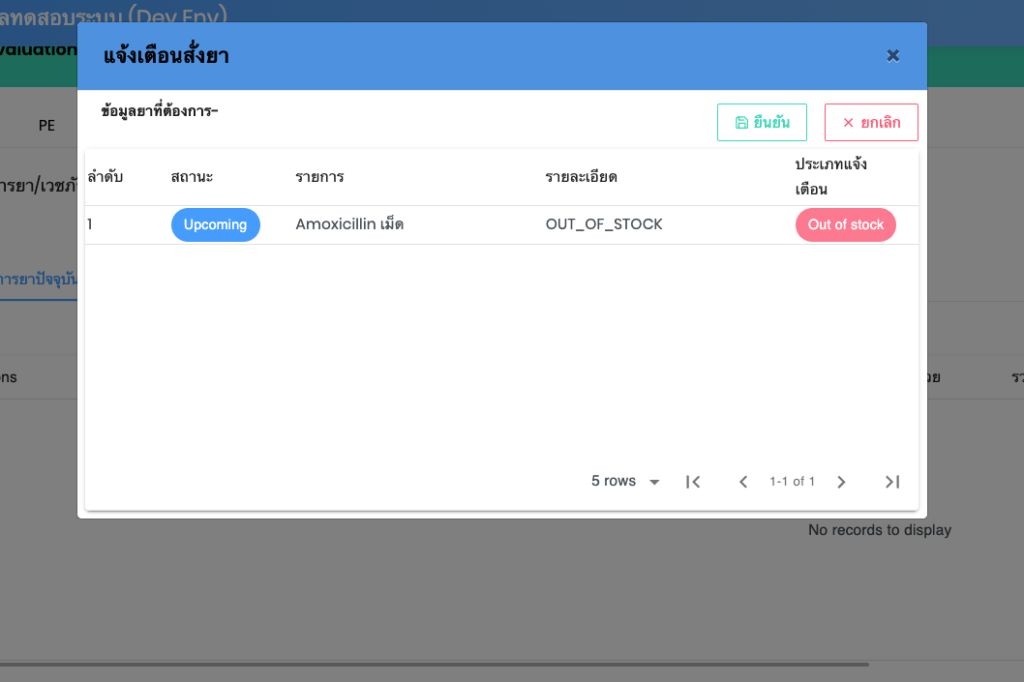Jump to the first page of results
This screenshot has height=682, width=1024.
pyautogui.click(x=693, y=482)
